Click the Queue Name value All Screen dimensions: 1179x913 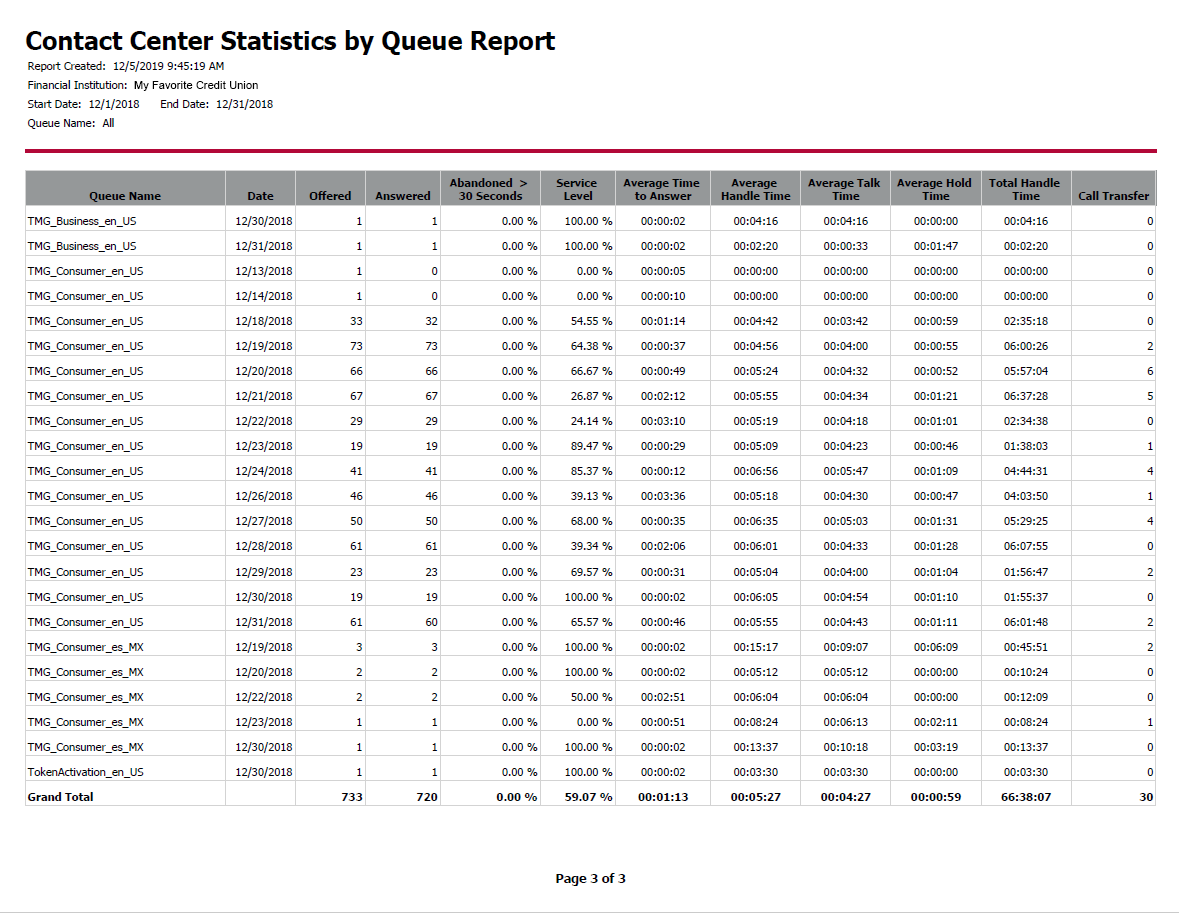tap(108, 123)
